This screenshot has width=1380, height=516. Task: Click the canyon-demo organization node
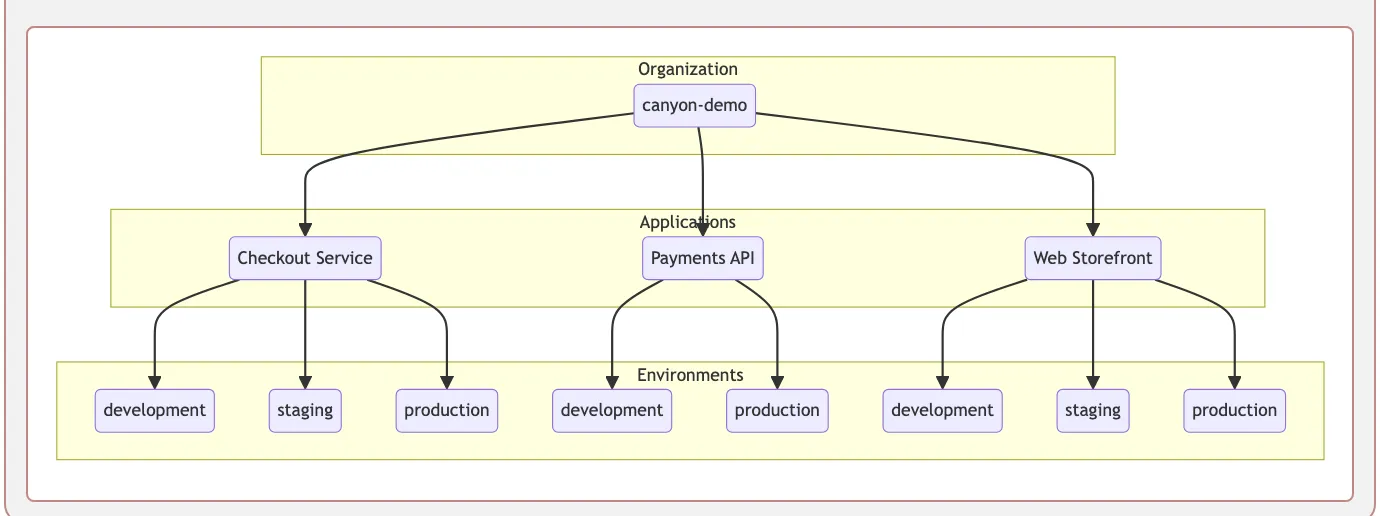click(x=695, y=106)
